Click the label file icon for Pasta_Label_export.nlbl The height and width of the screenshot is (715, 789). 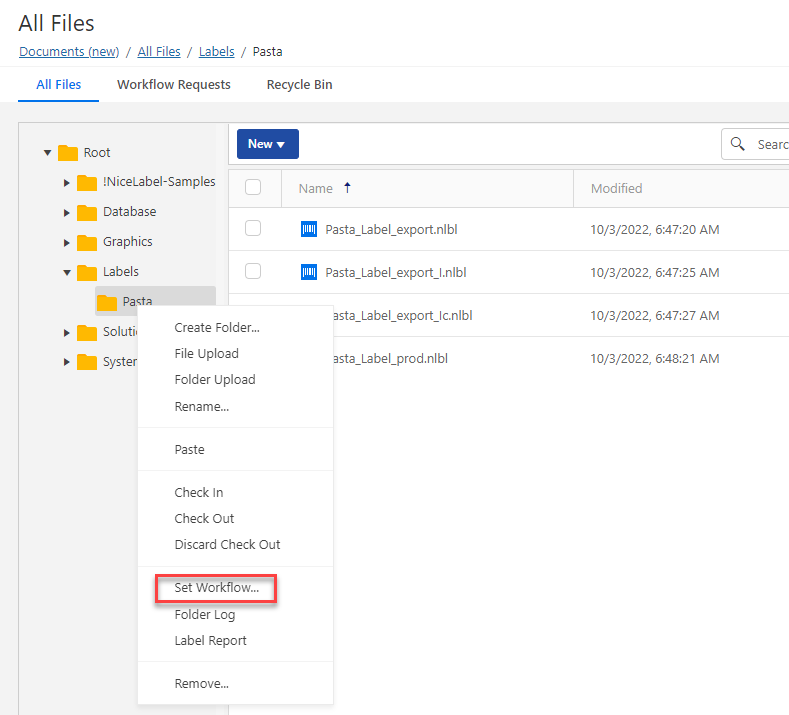coord(309,229)
